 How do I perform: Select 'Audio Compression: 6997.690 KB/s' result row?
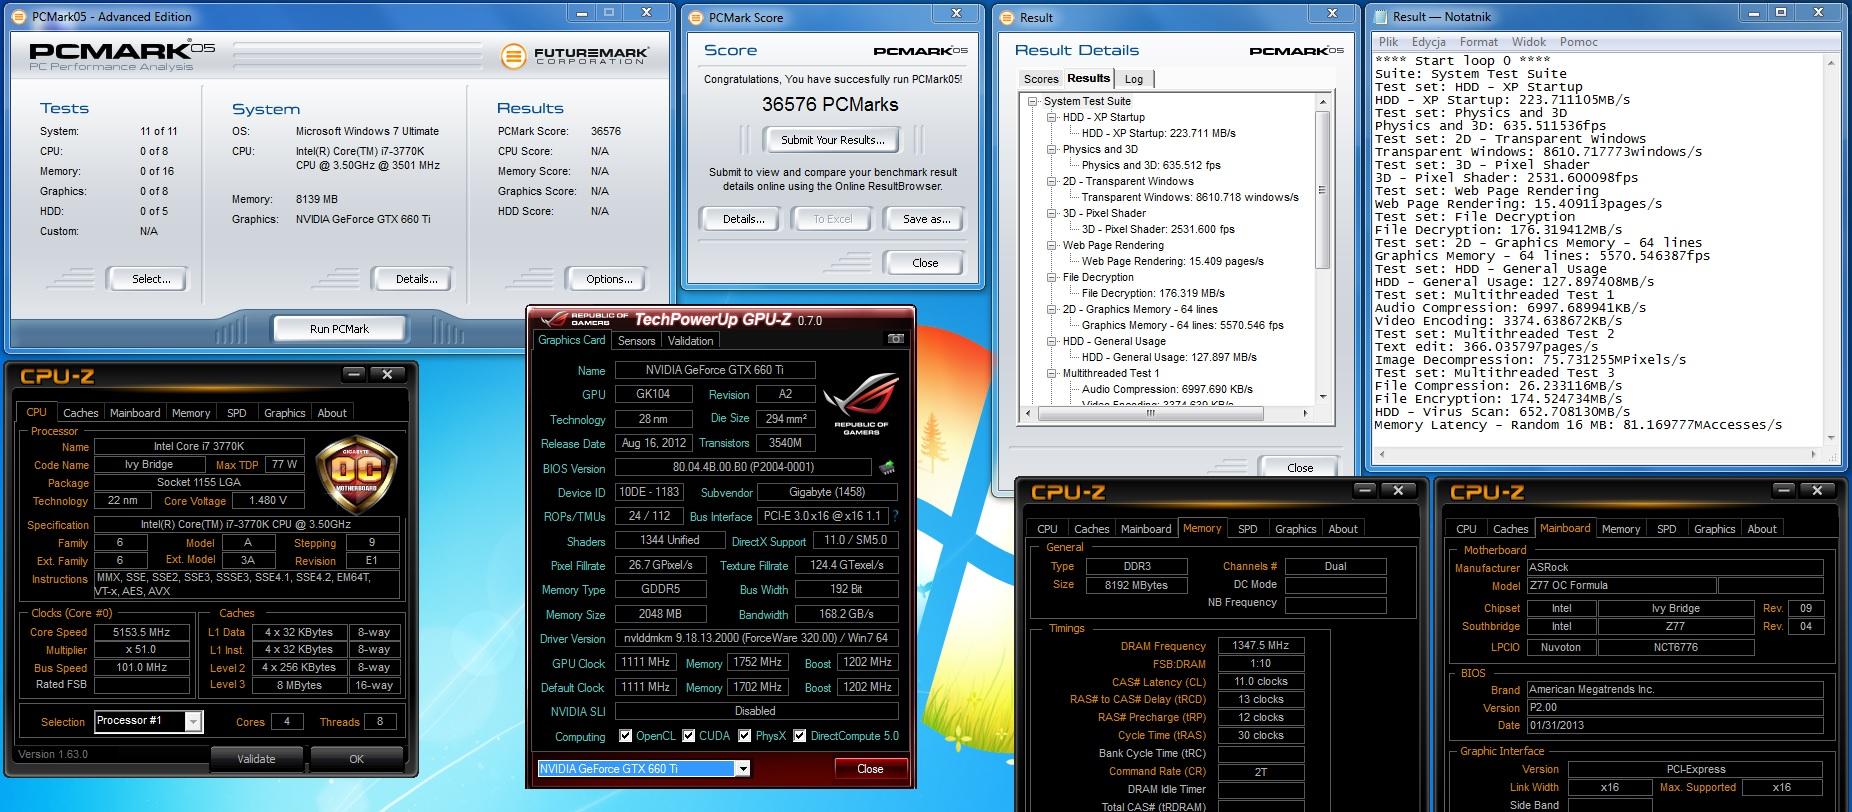click(x=1167, y=389)
